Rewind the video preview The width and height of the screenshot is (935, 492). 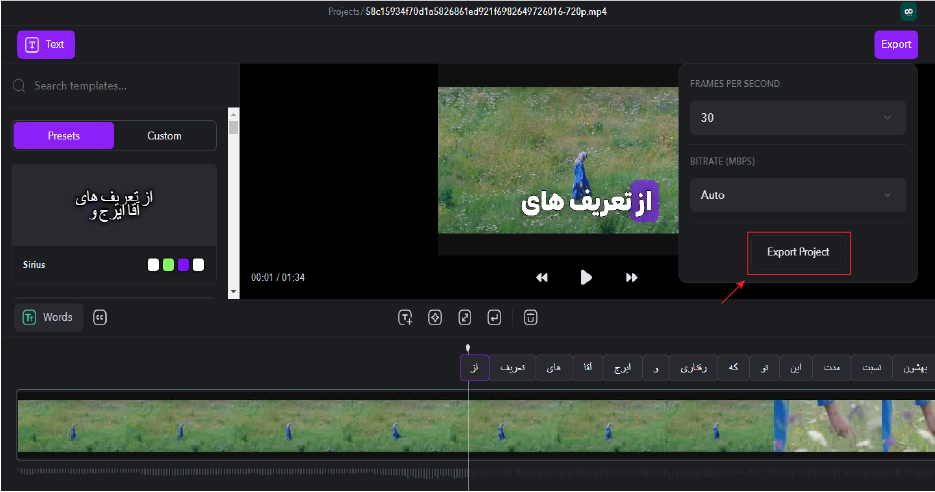pos(541,277)
